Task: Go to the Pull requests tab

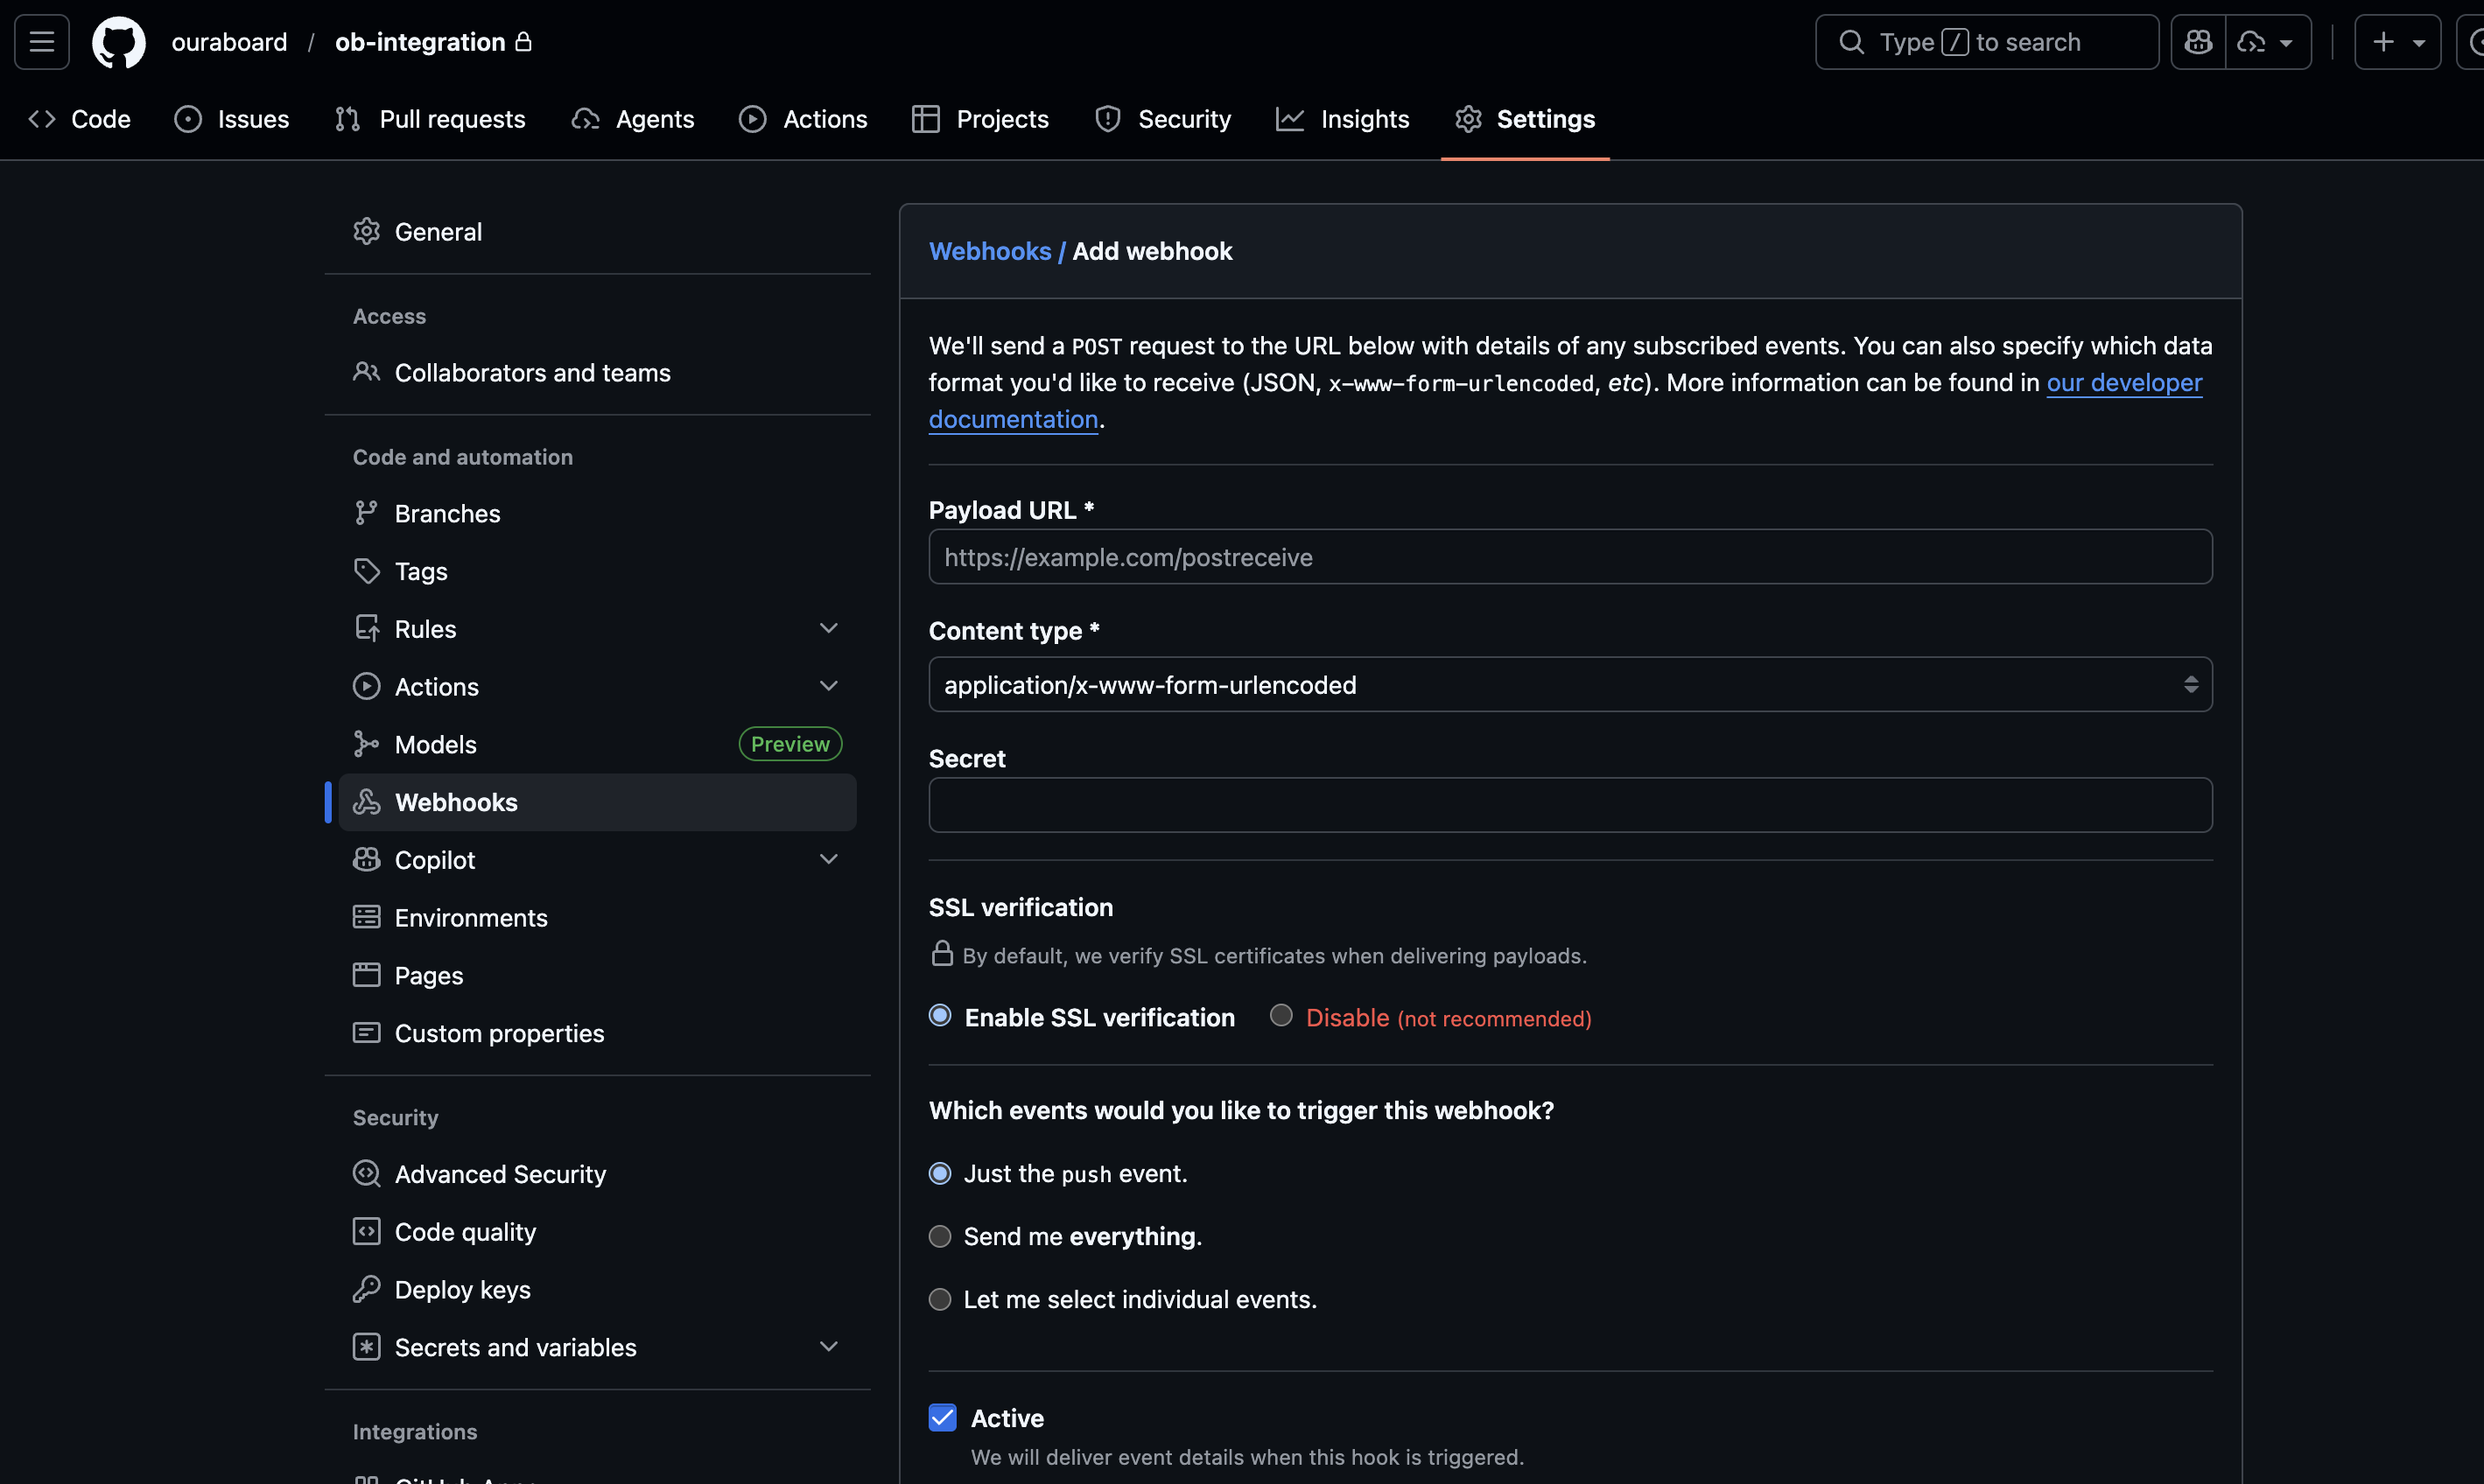Action: [430, 119]
